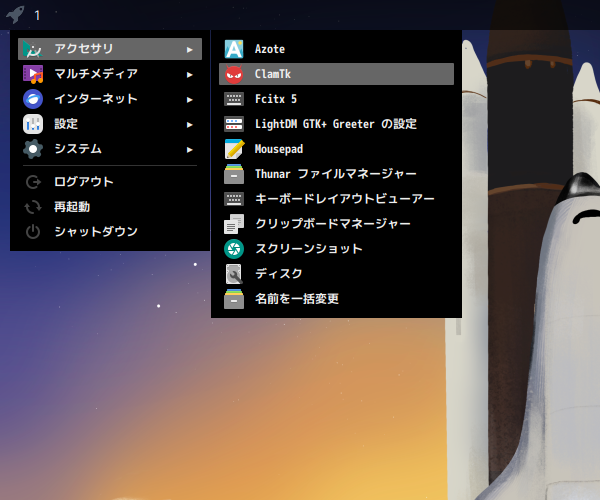Expand the アクセサリ submenu arrow
The image size is (600, 500).
189,50
